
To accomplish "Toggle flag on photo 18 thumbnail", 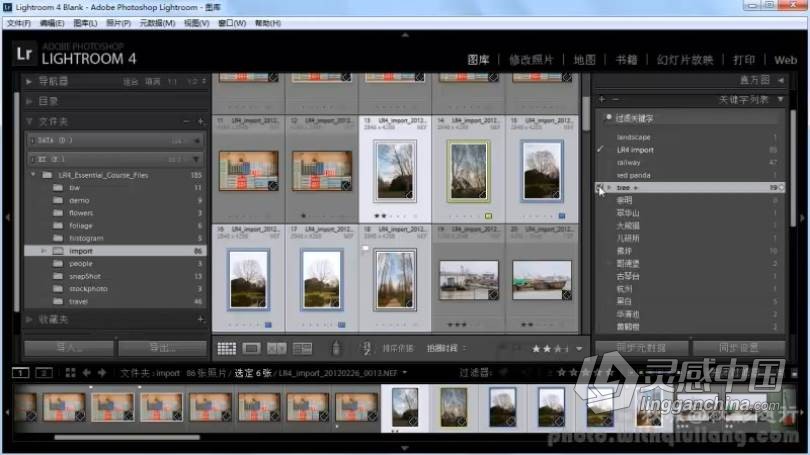I will [365, 248].
